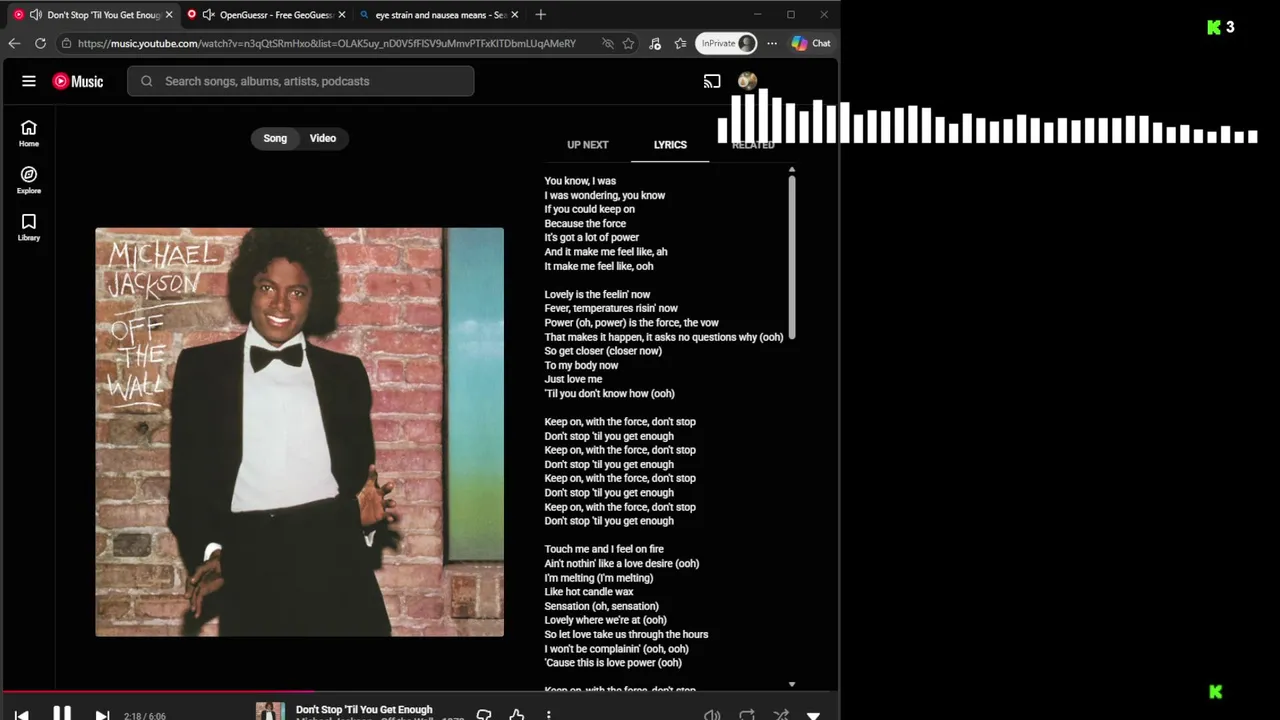Go to Home in the sidebar
Image resolution: width=1280 pixels, height=720 pixels.
(x=29, y=133)
